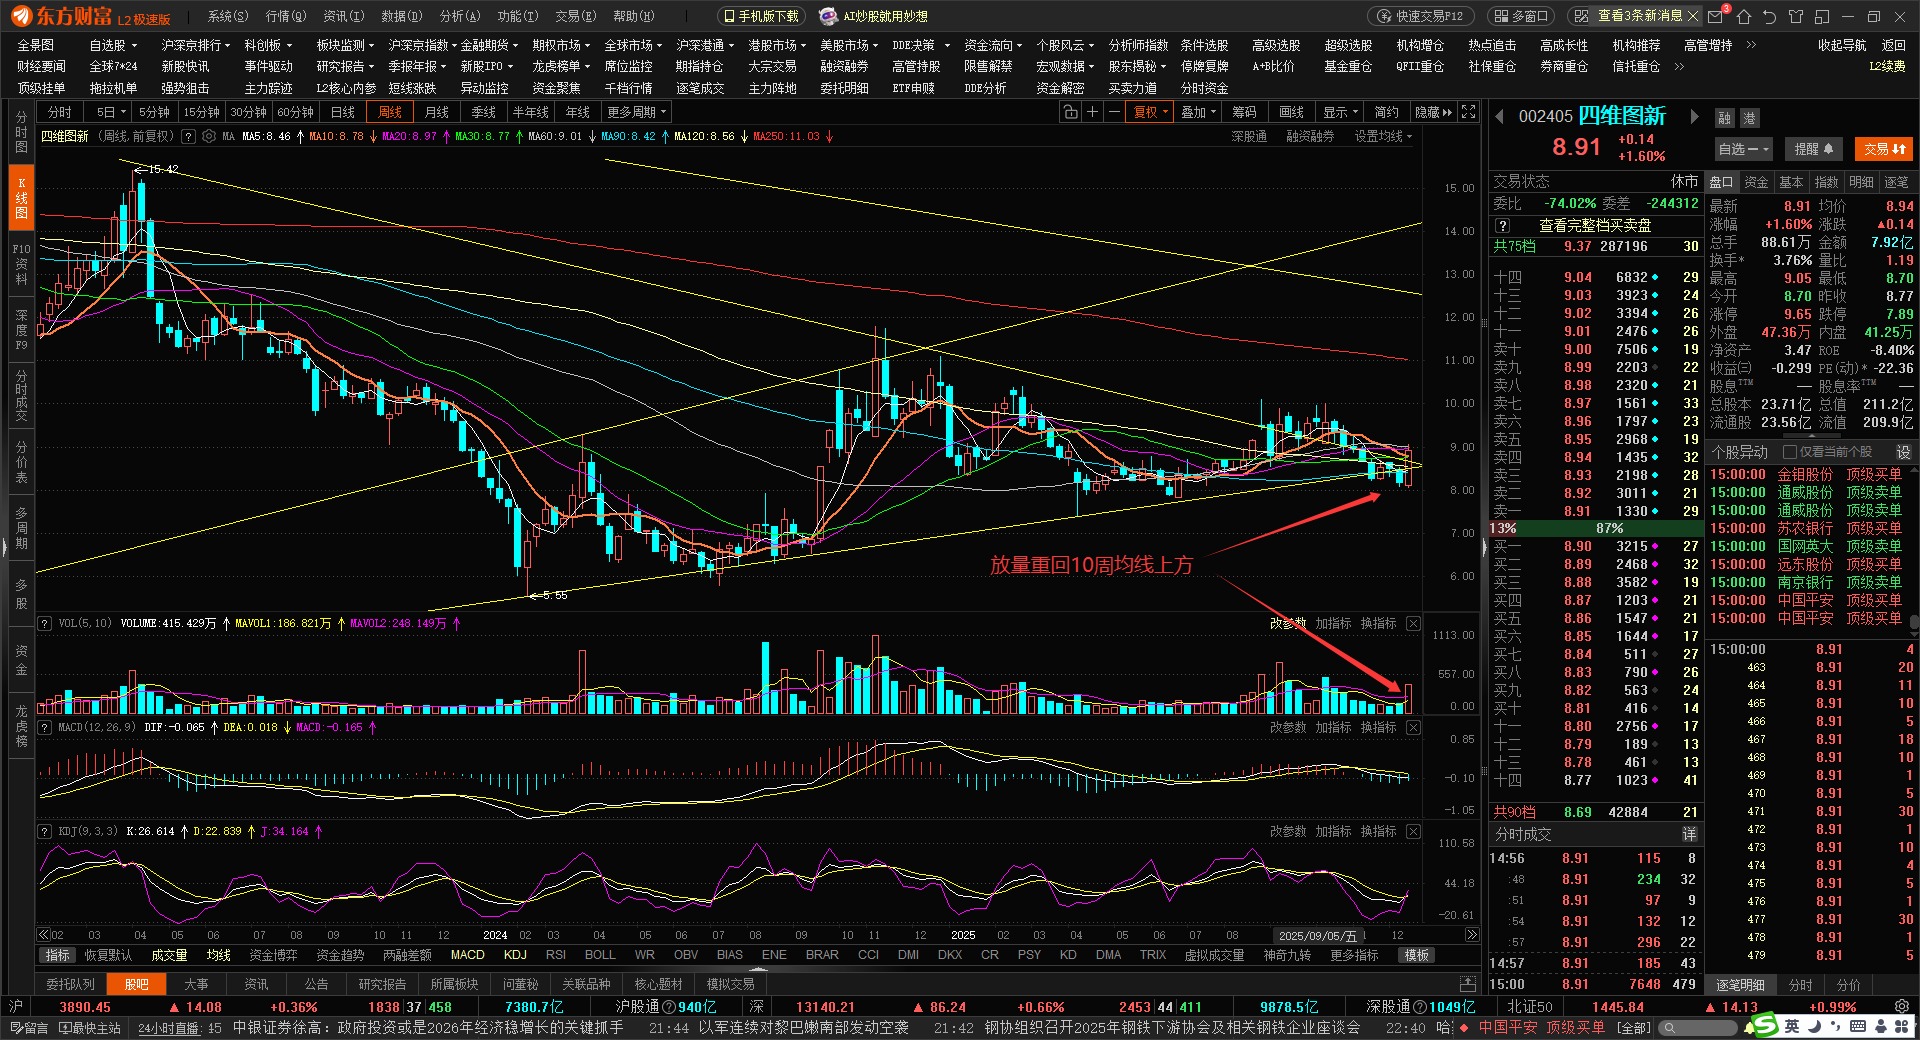
Task: Click the orange 交易 button
Action: pyautogui.click(x=1884, y=149)
